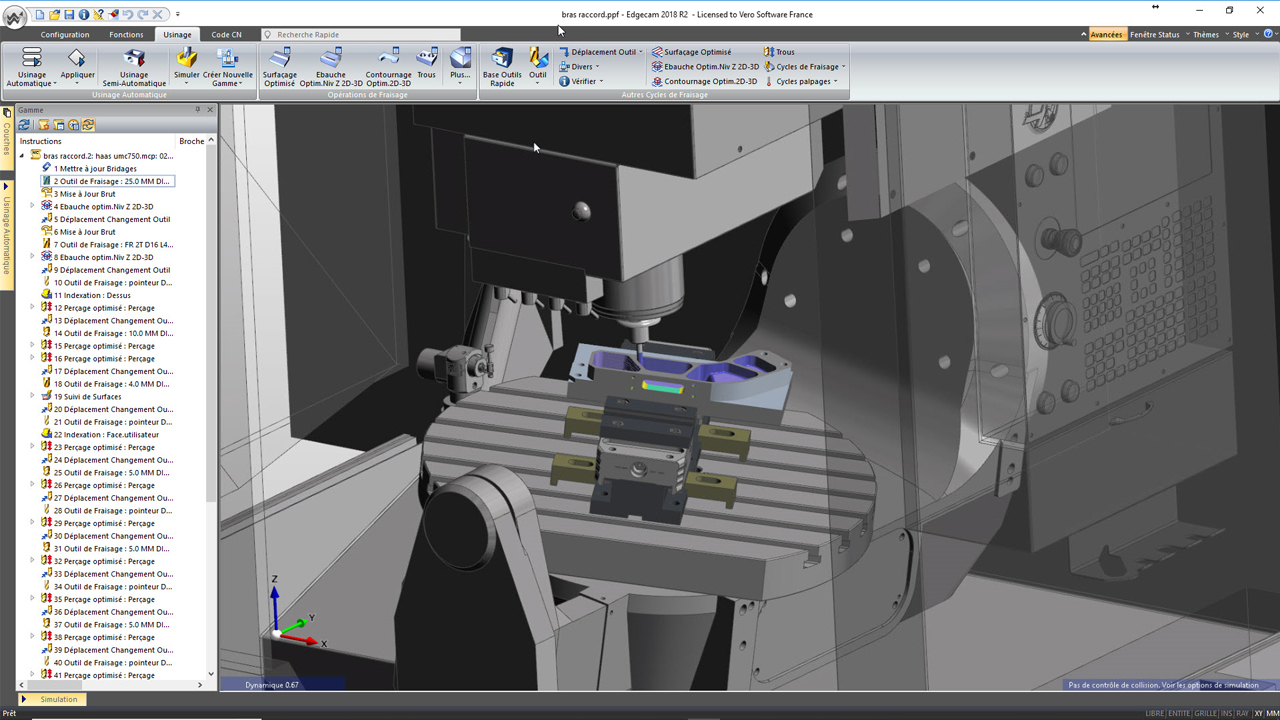Select '11 Indexation : Dessus' instruction

(x=92, y=295)
